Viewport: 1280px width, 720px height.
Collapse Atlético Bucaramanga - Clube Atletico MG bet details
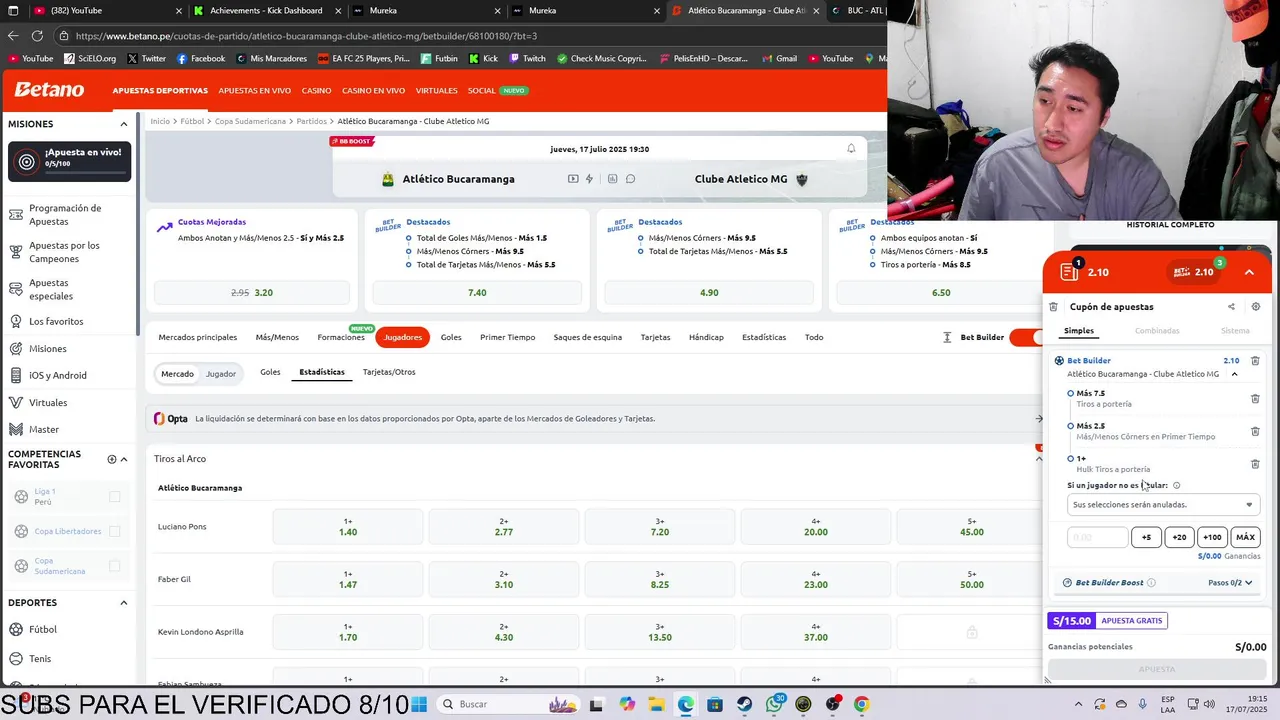(1234, 374)
